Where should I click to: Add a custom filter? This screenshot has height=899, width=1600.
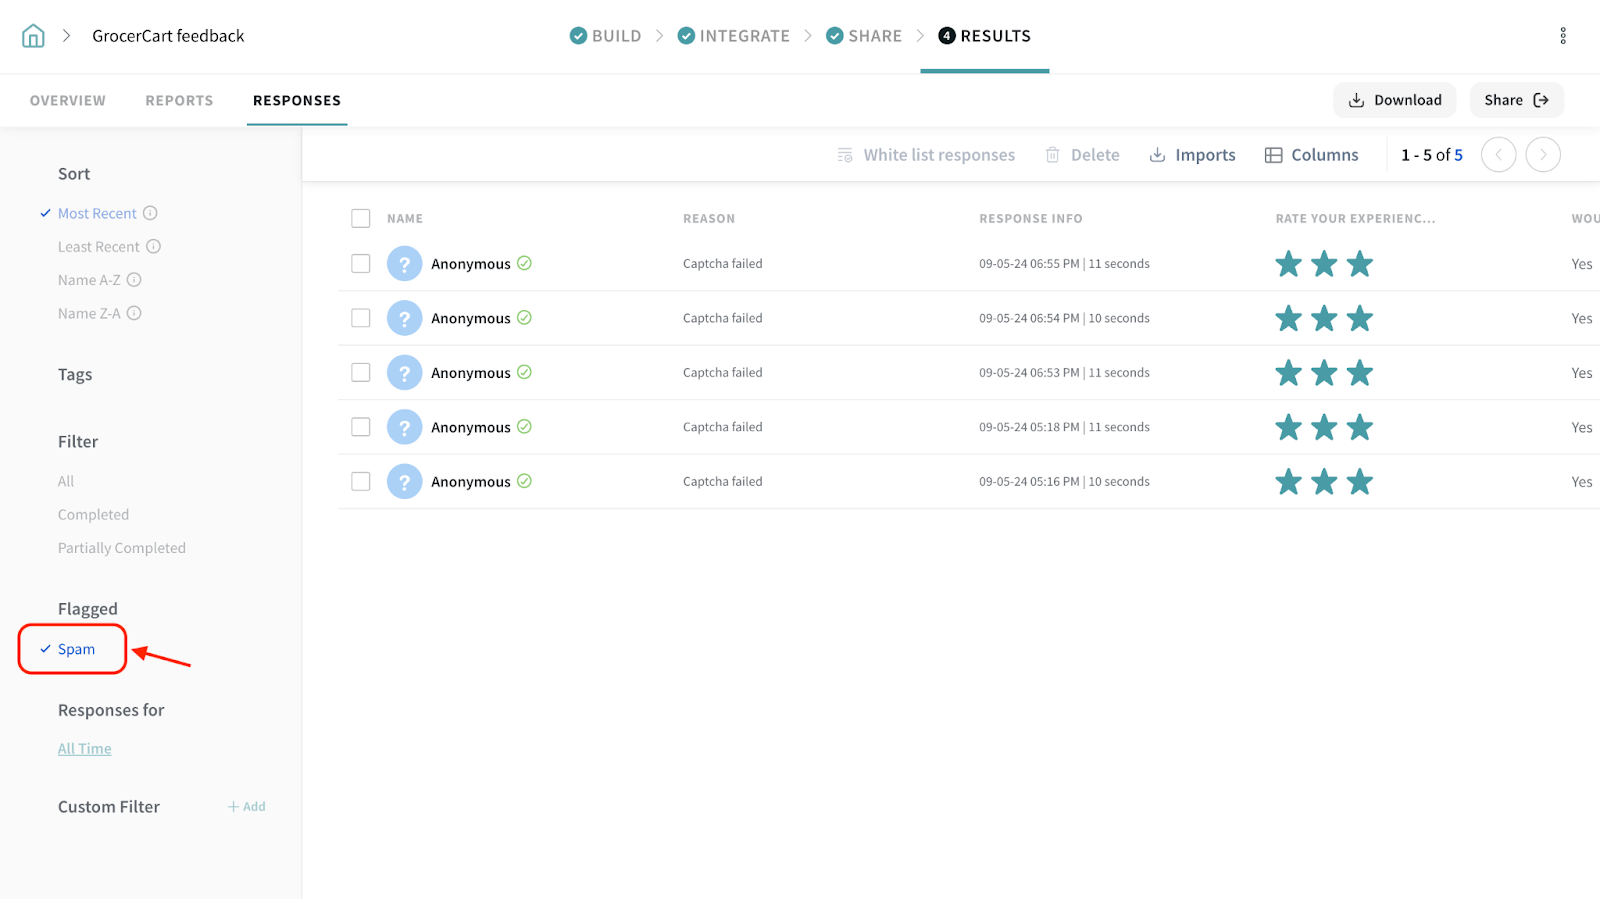pos(247,807)
